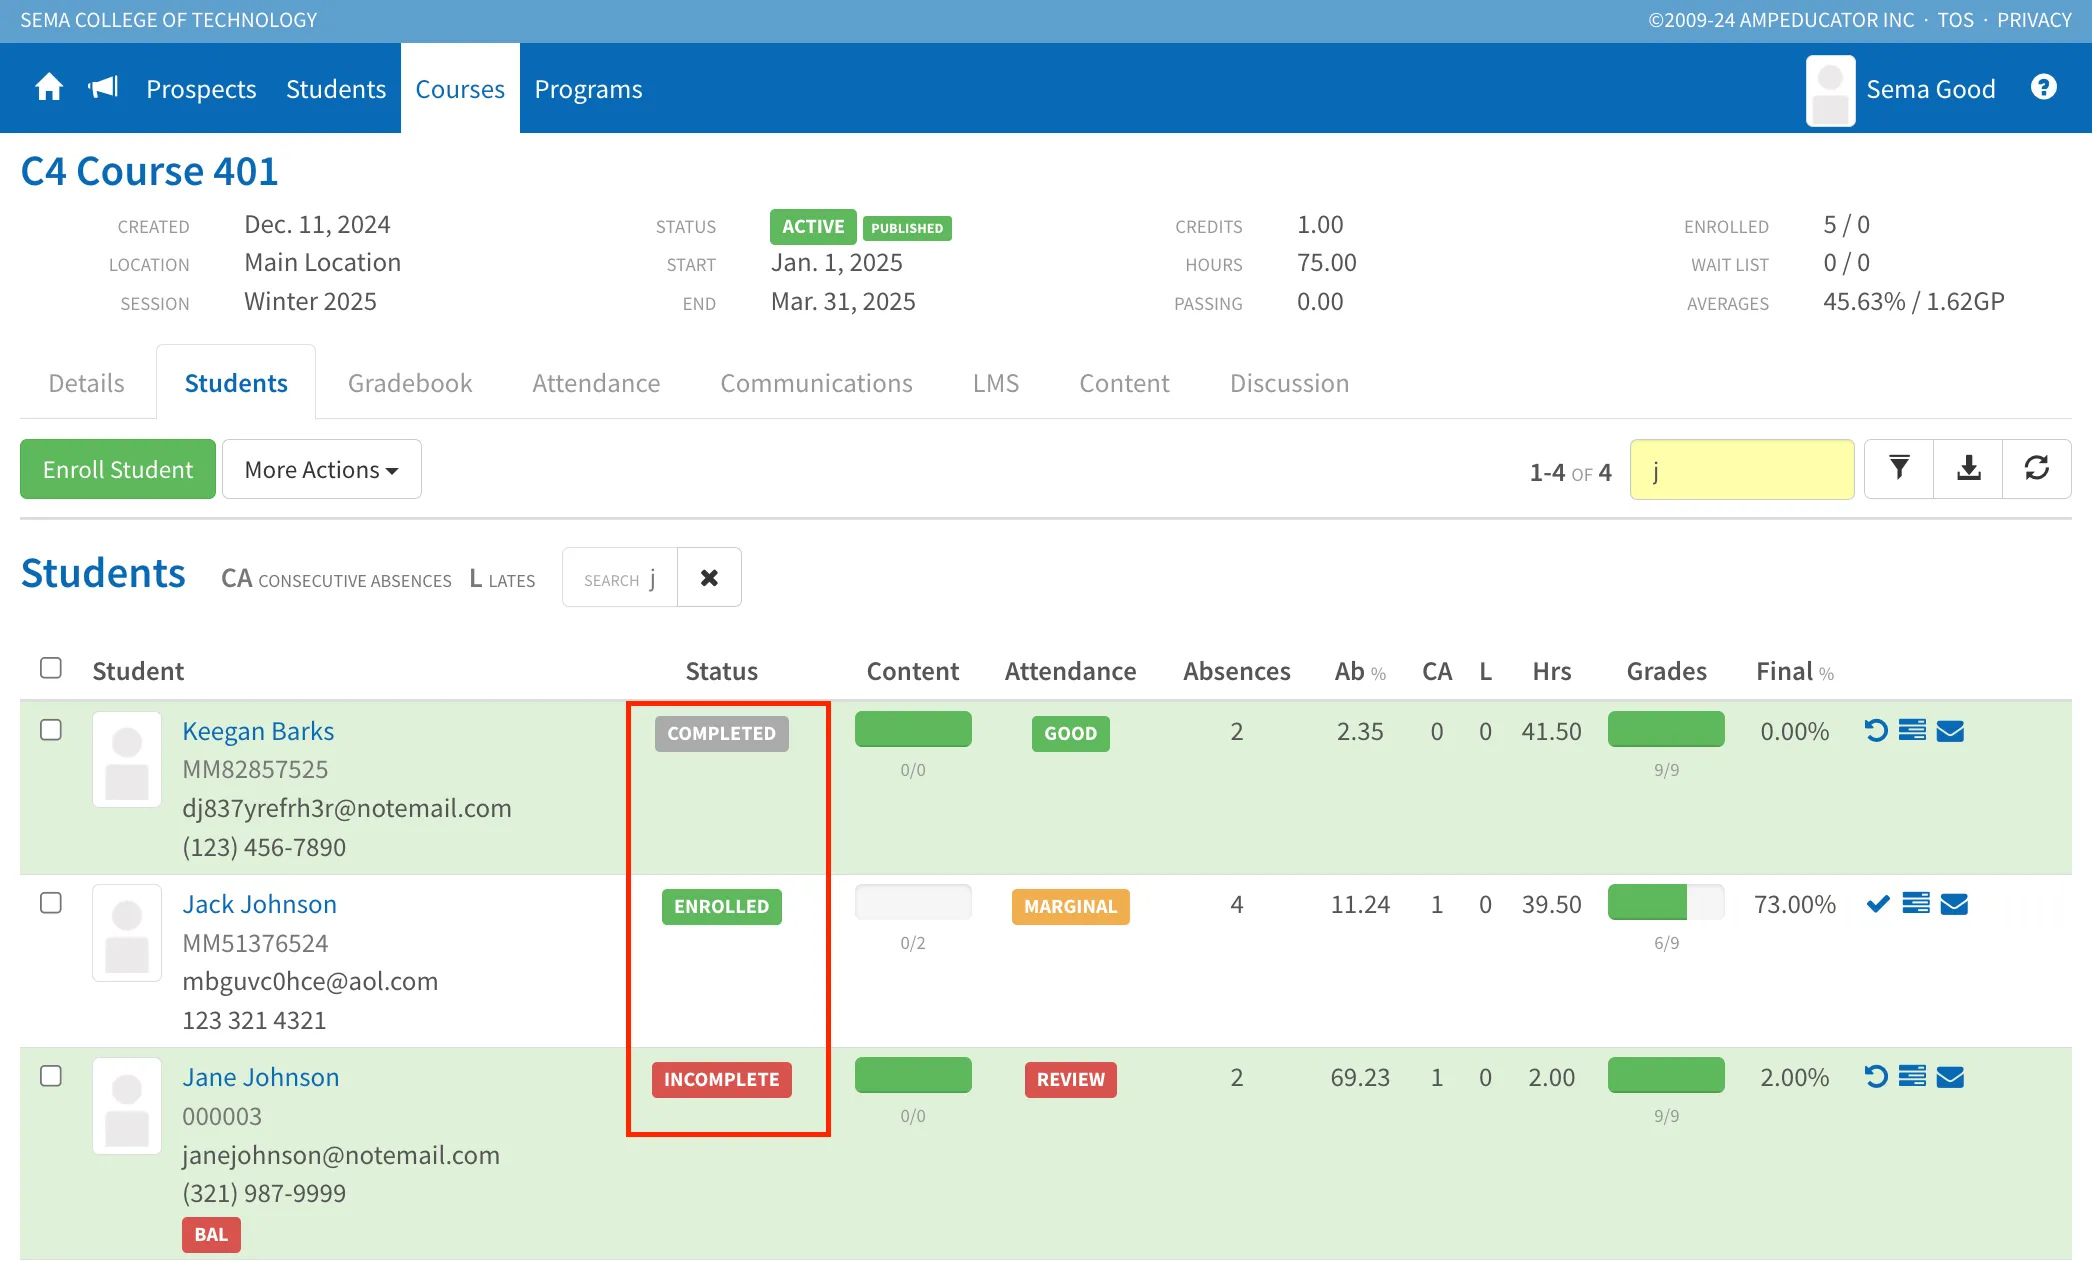This screenshot has width=2092, height=1262.
Task: Toggle the select-all students checkbox
Action: pos(51,668)
